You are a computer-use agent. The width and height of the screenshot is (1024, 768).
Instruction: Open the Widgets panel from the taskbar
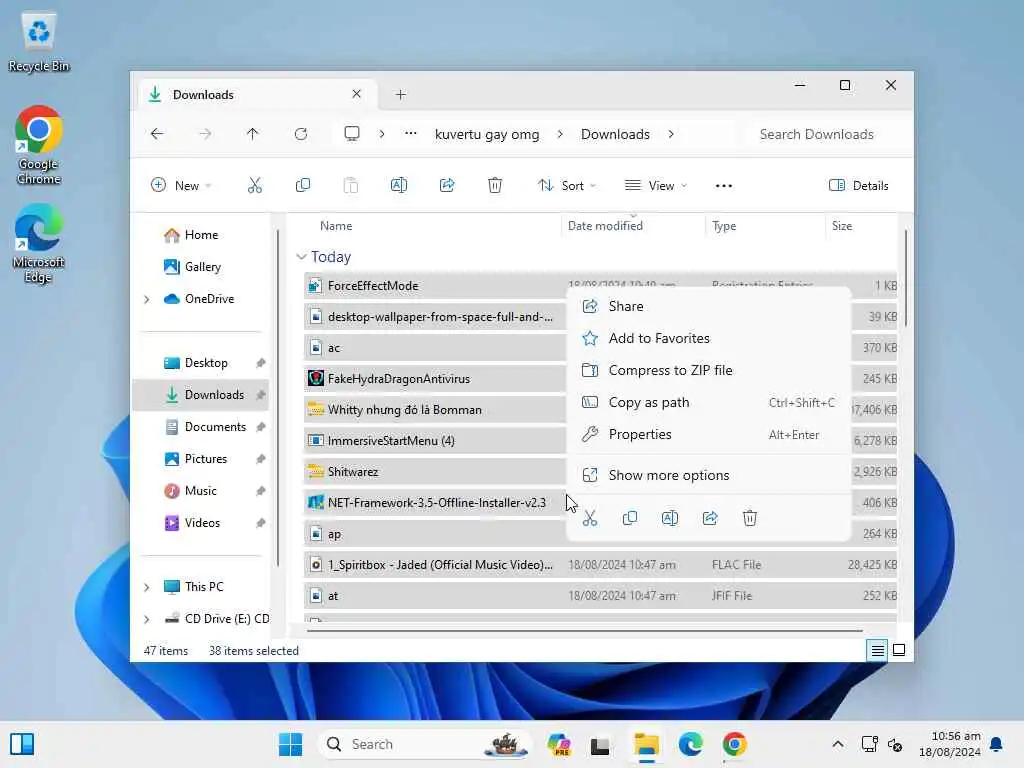[22, 744]
